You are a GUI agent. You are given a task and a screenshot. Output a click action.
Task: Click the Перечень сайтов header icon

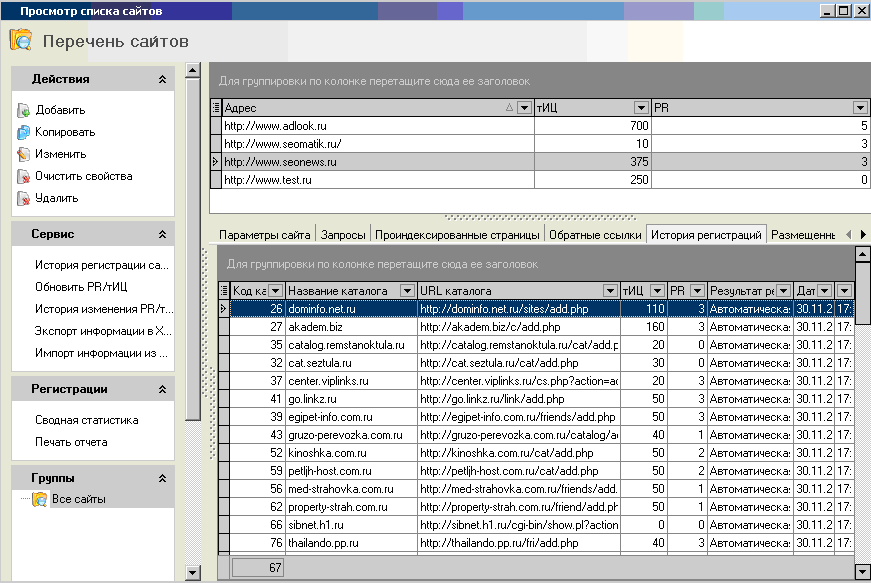click(20, 41)
